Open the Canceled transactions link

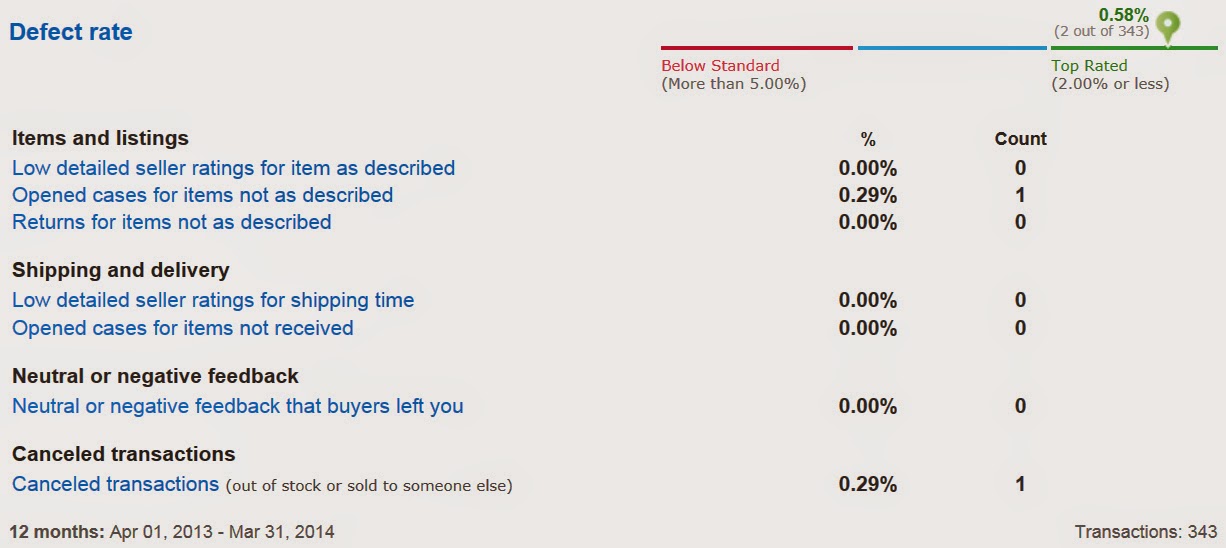tap(115, 484)
